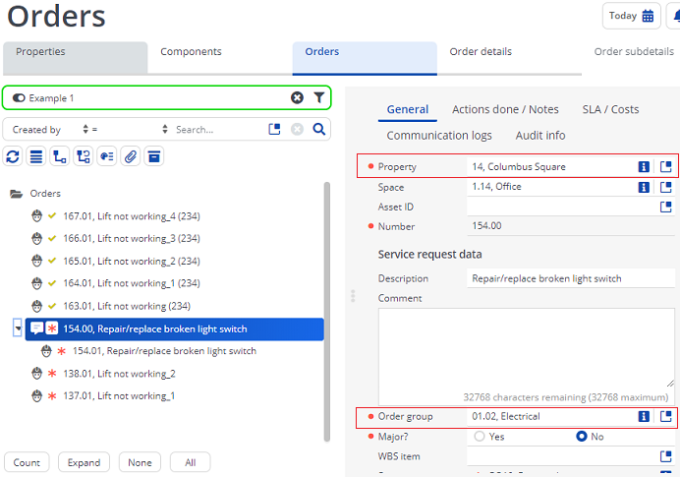Select order 163.01, Lift not working
The image size is (680, 477).
point(127,306)
